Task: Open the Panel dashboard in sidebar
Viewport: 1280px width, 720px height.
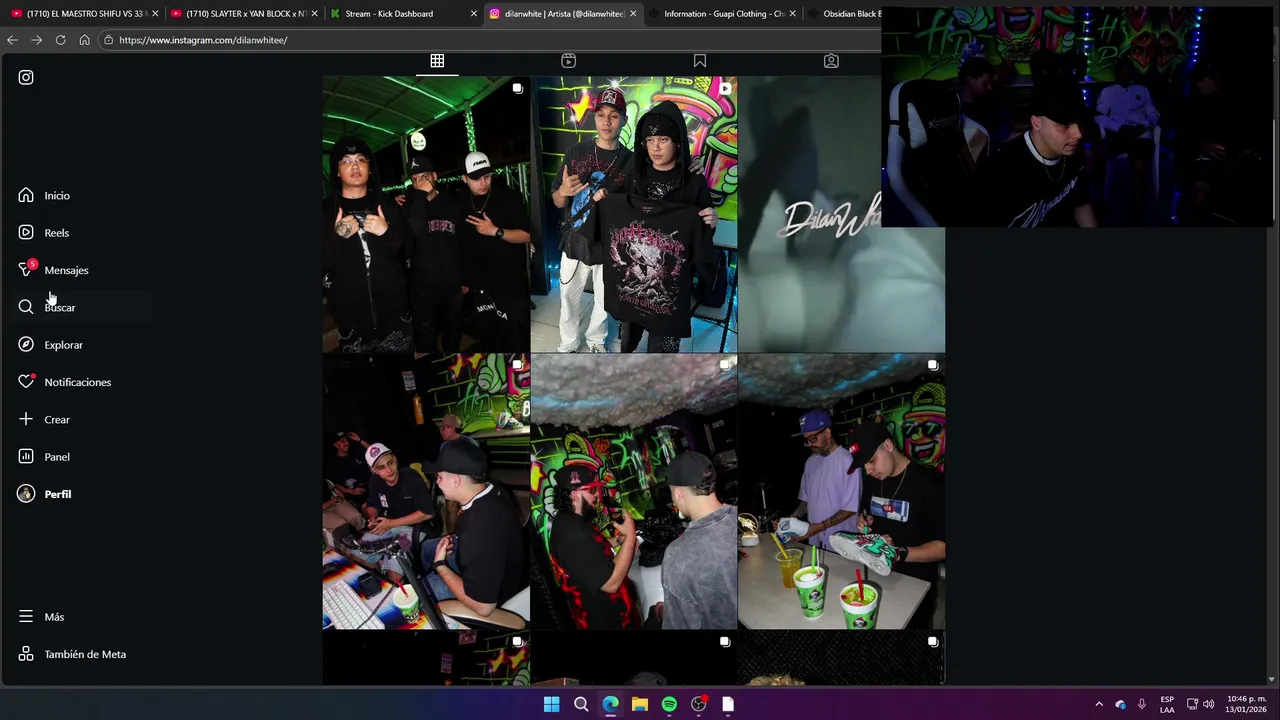Action: [44, 457]
